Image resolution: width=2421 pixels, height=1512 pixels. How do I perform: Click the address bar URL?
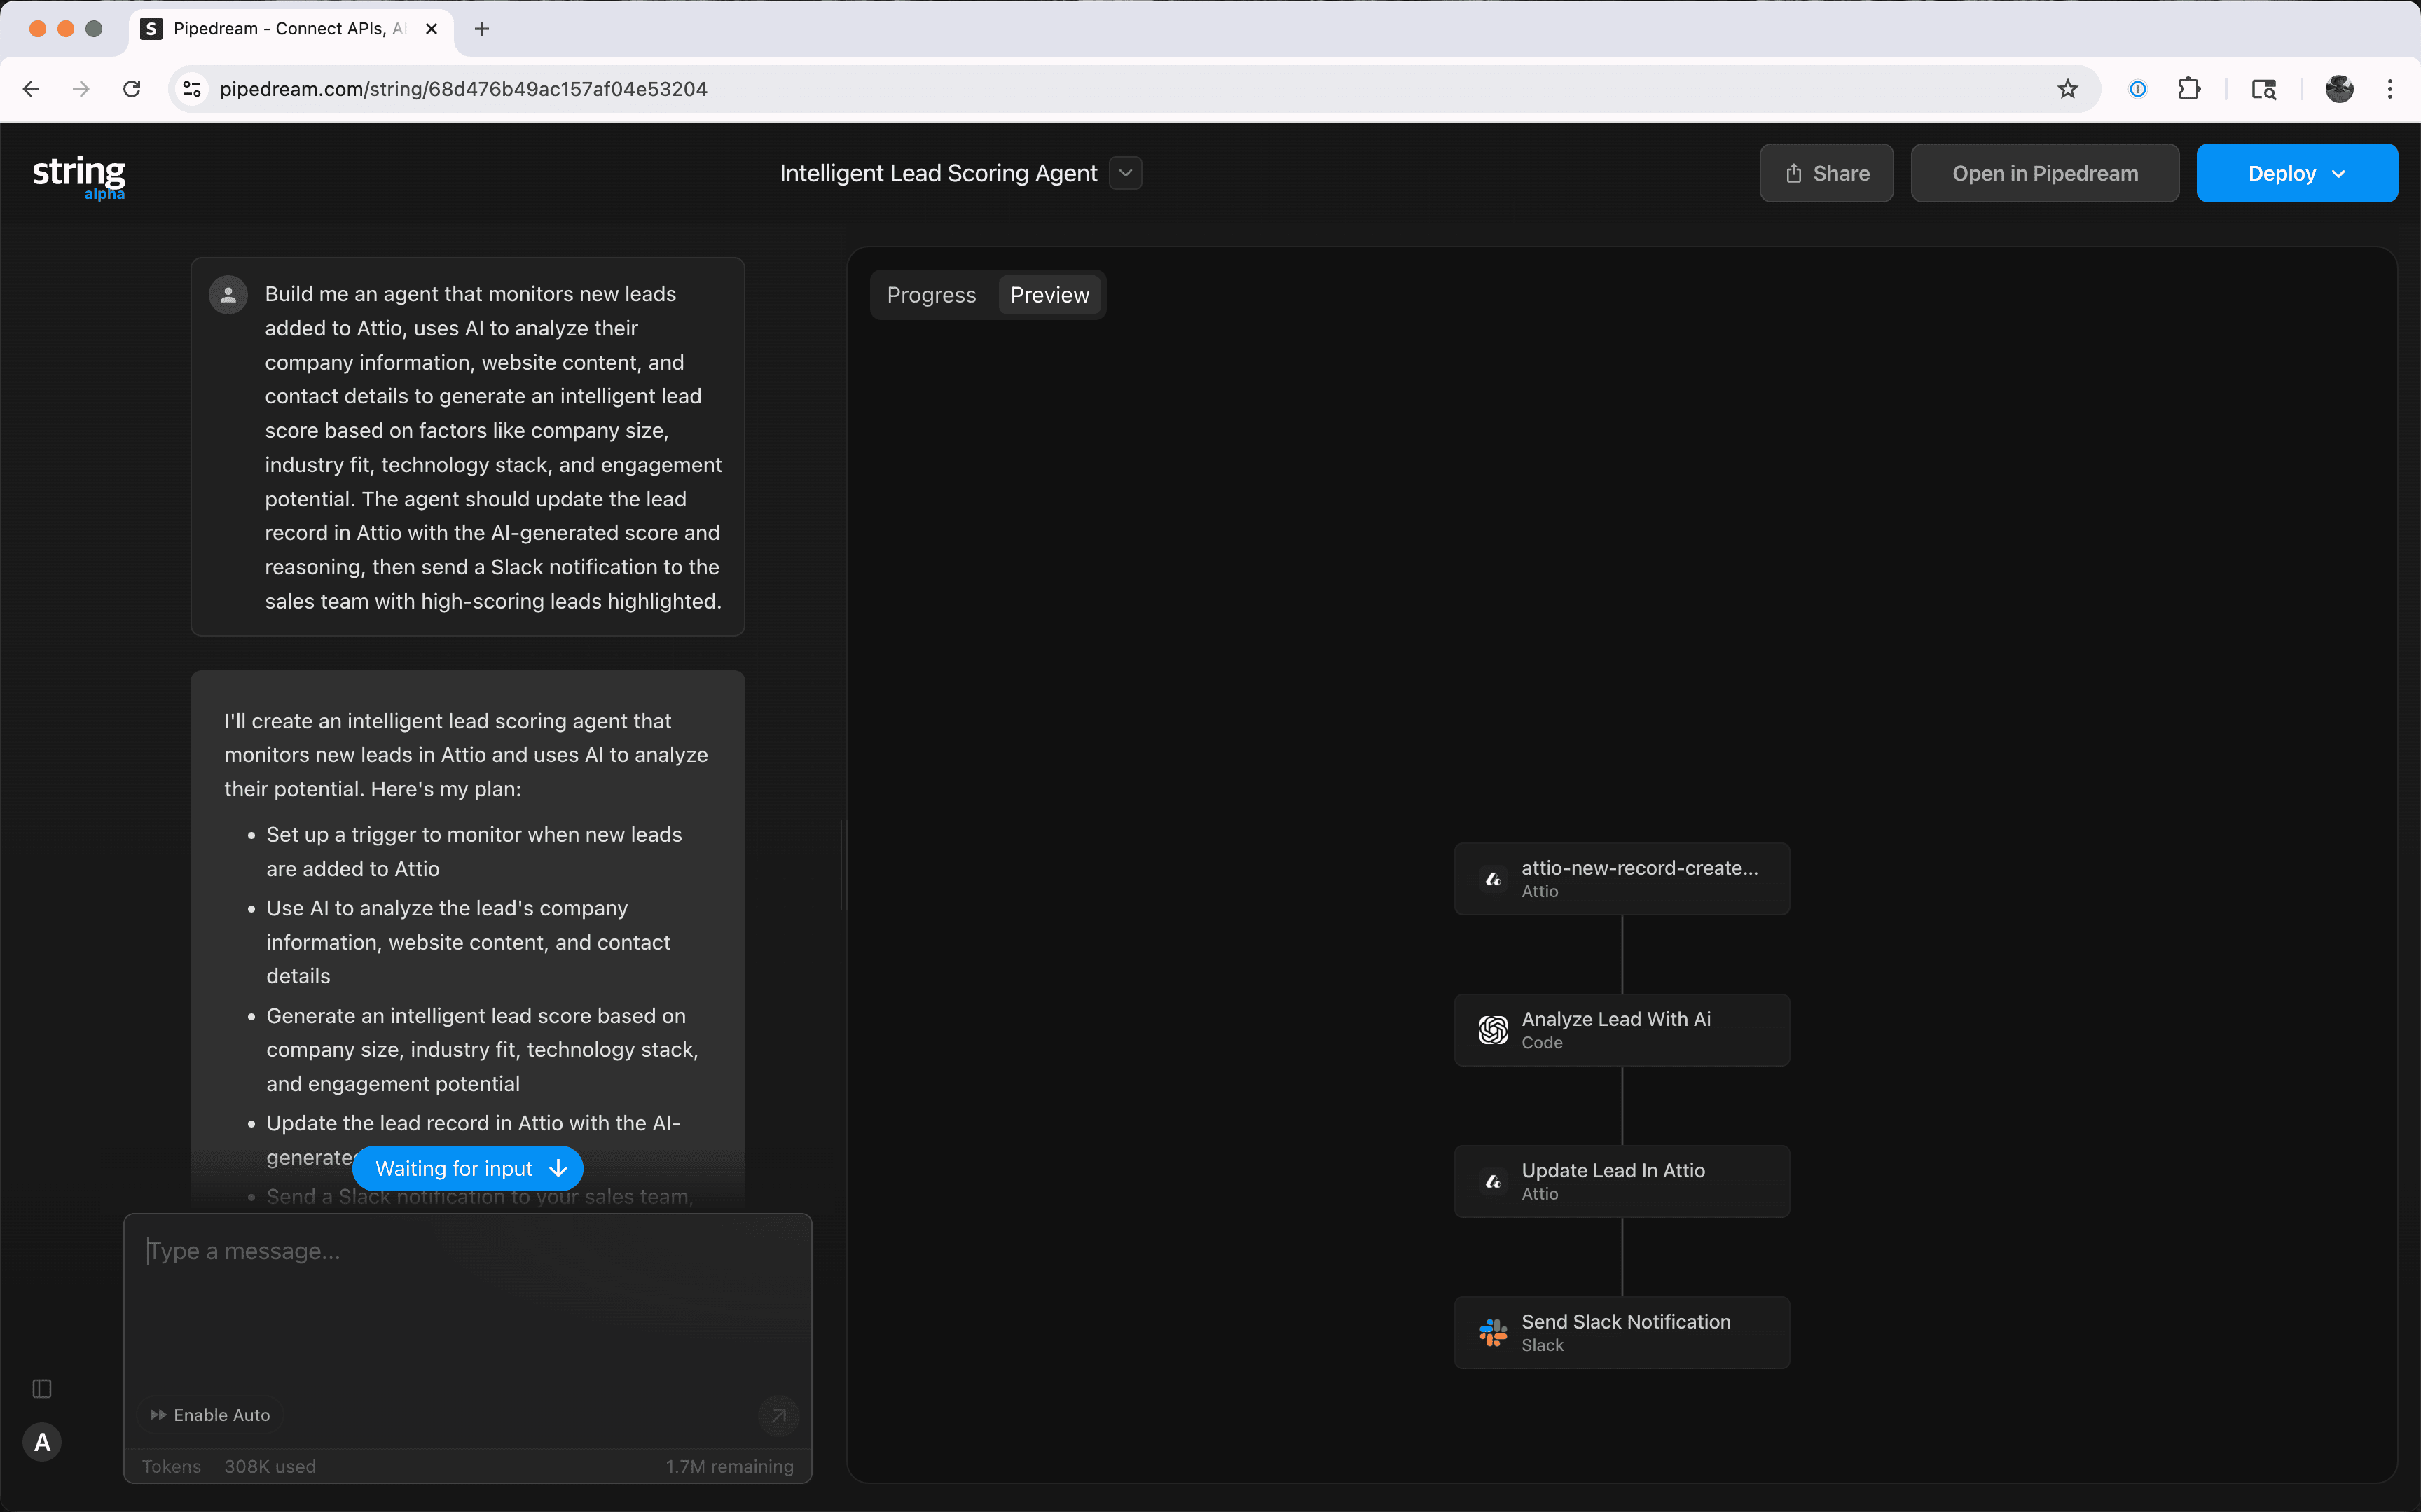463,89
